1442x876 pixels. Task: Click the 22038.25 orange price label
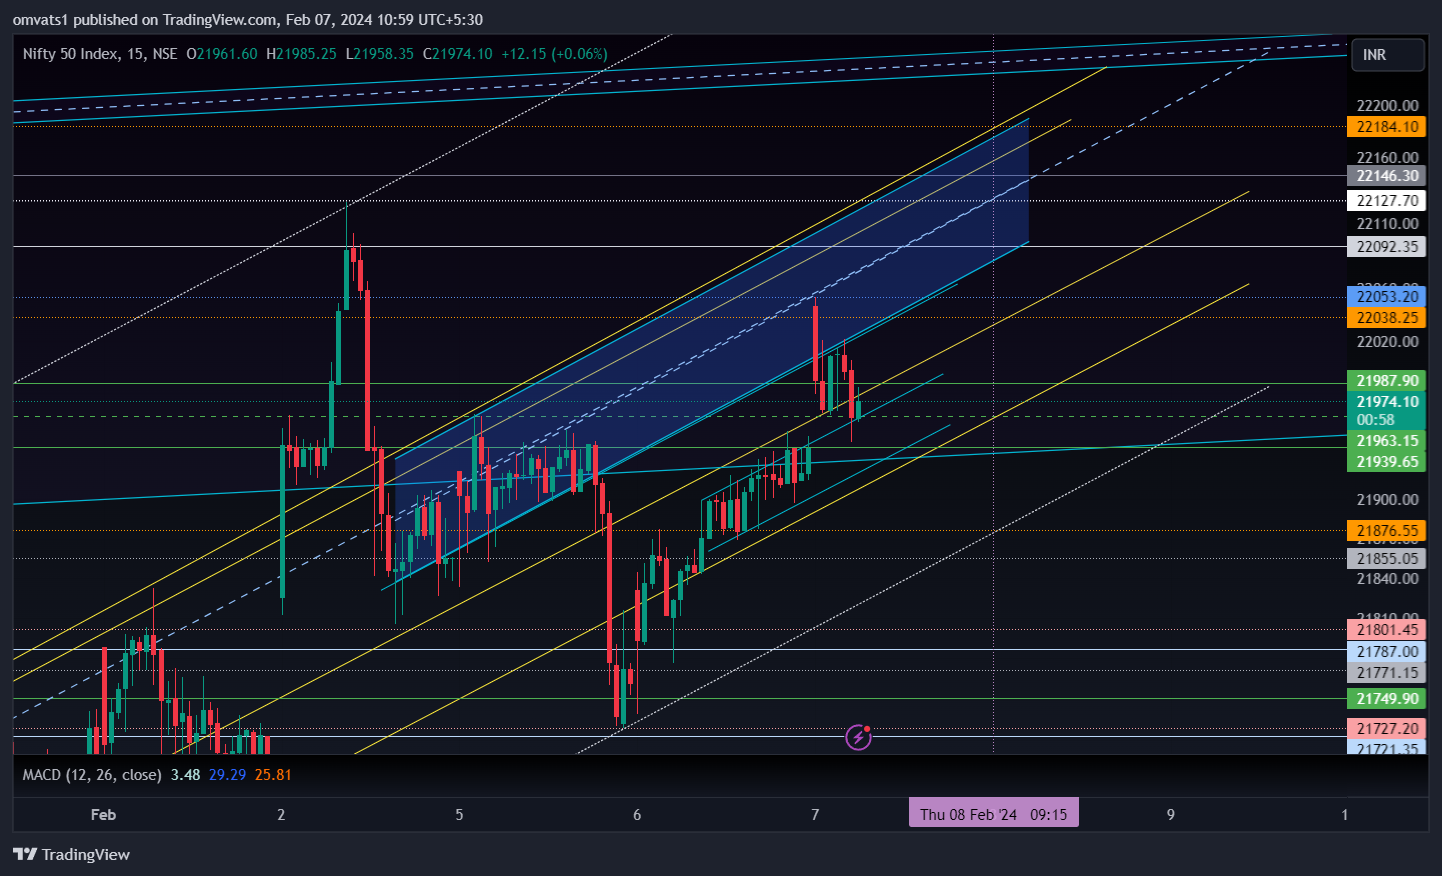[1386, 318]
